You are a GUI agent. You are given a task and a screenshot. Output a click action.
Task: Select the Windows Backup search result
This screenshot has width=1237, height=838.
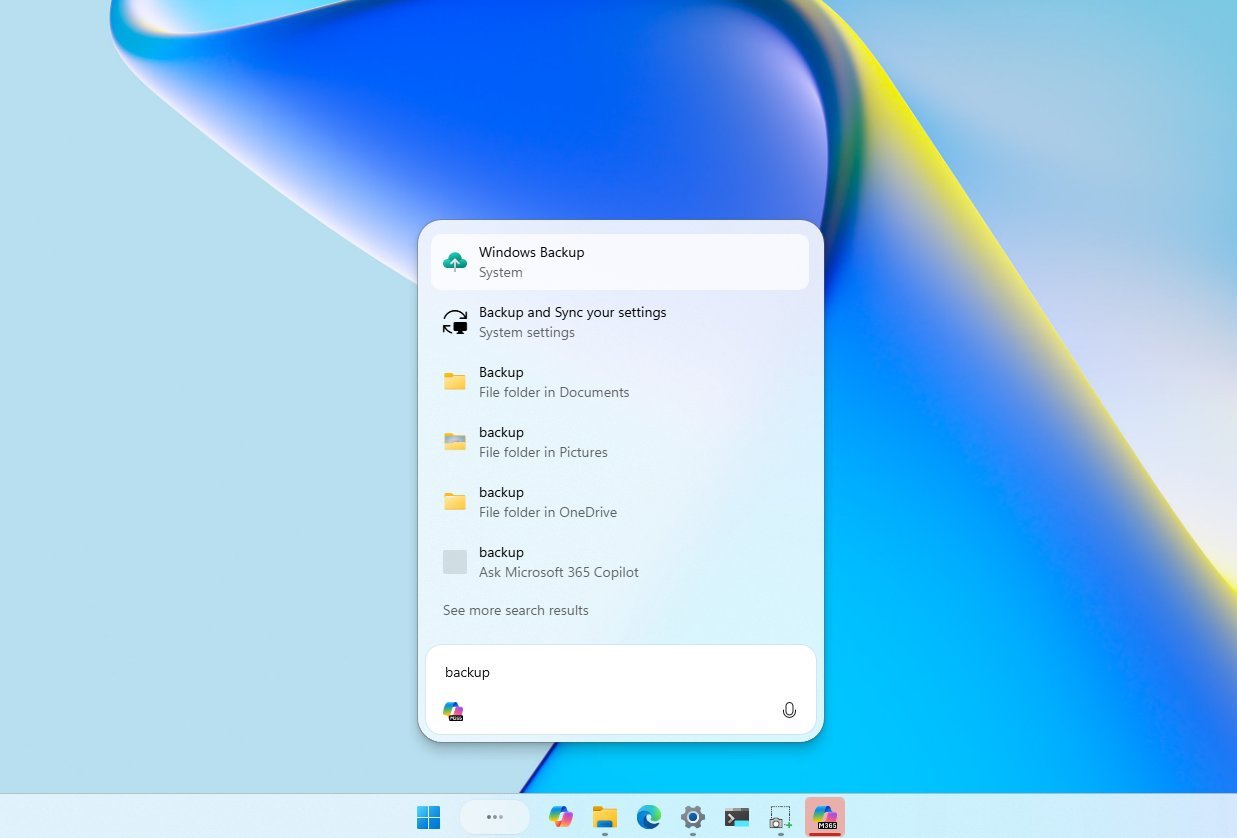[x=620, y=261]
